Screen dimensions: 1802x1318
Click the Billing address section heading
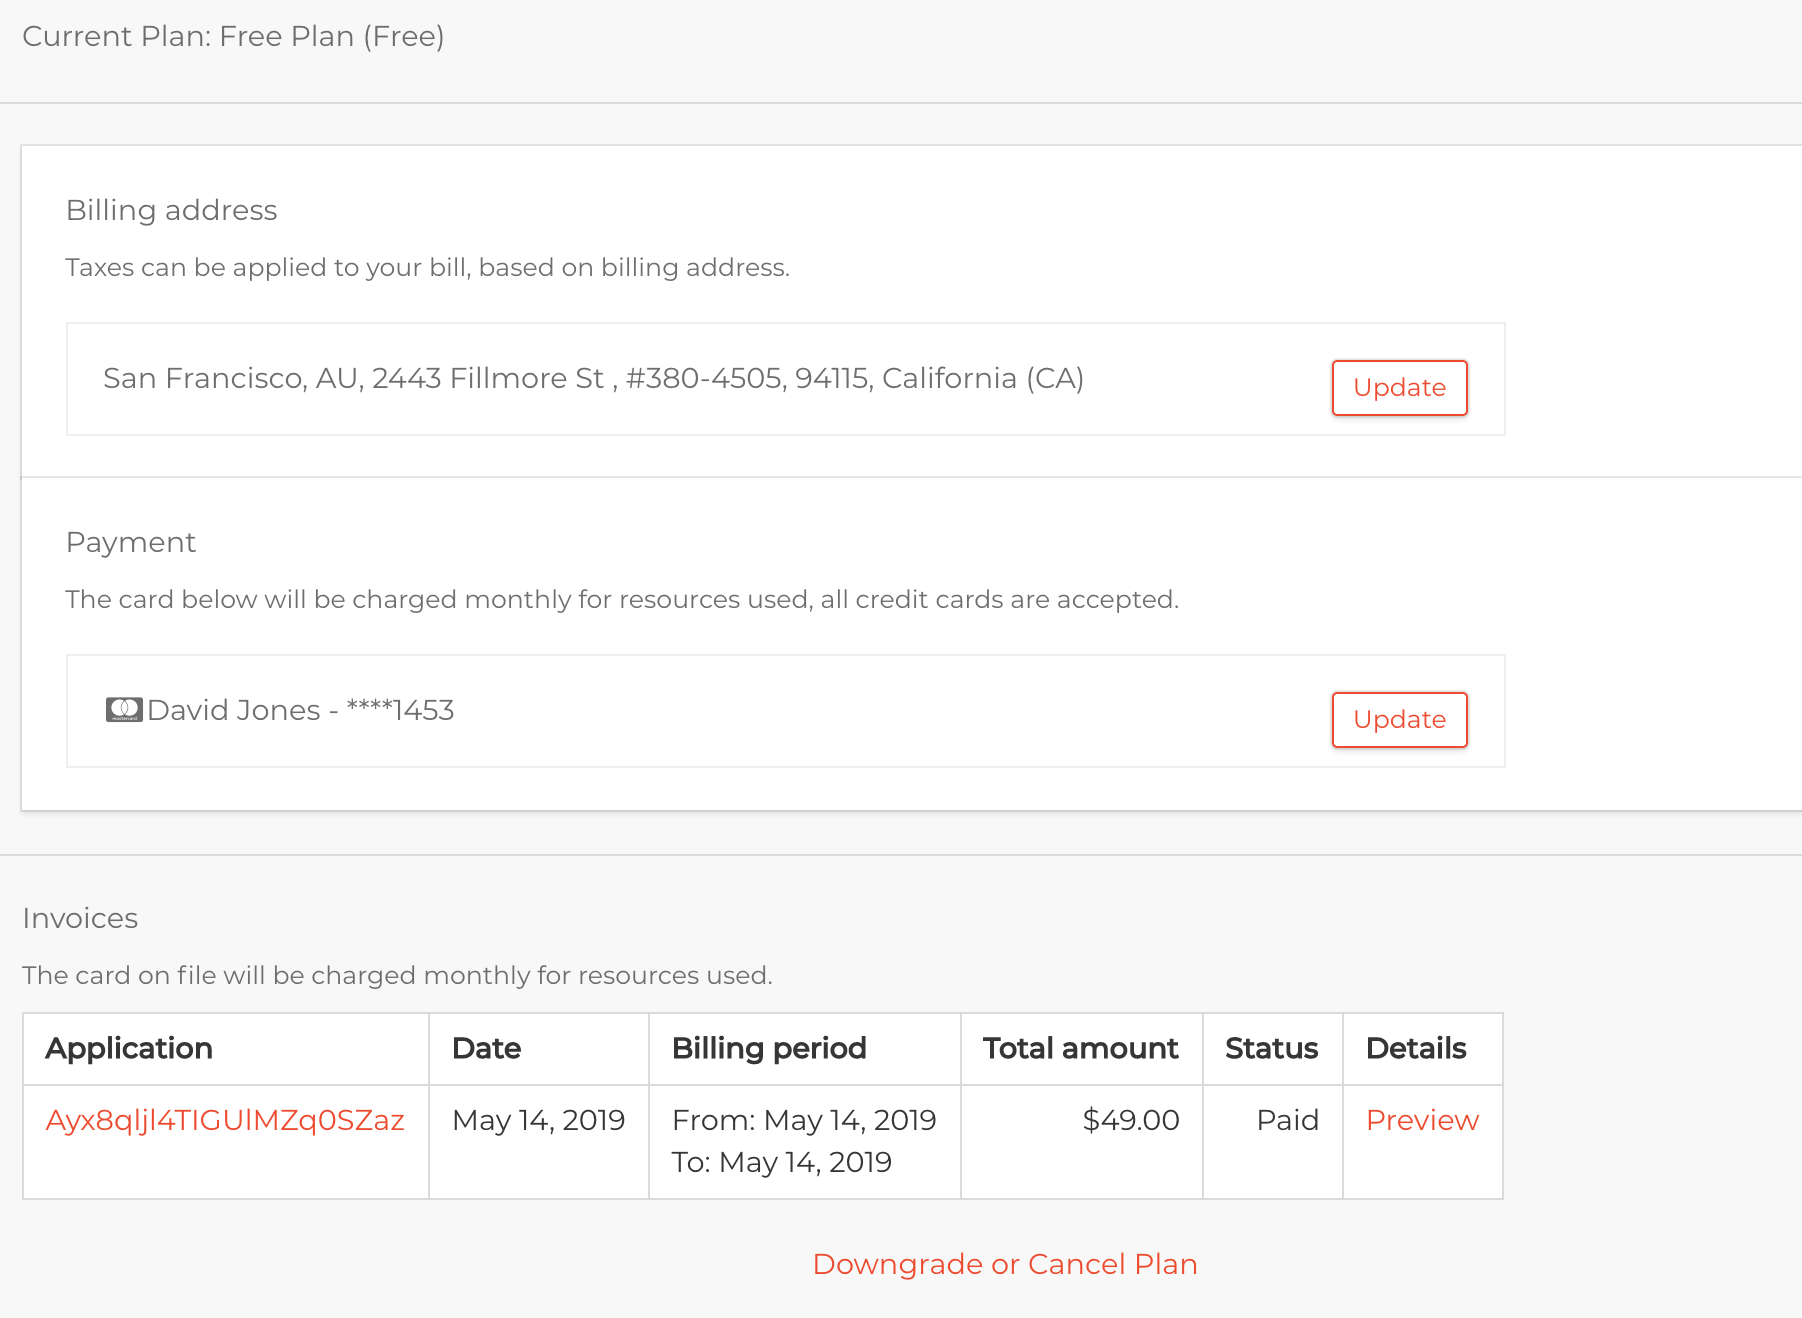tap(171, 210)
